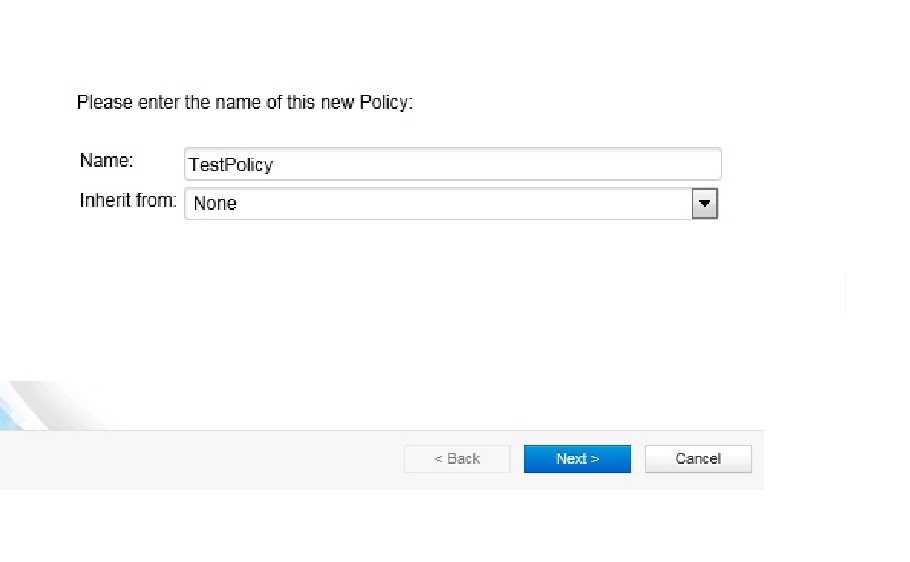Click the TestPolicy text in Name field
Screen dimensions: 910x562
coord(231,165)
